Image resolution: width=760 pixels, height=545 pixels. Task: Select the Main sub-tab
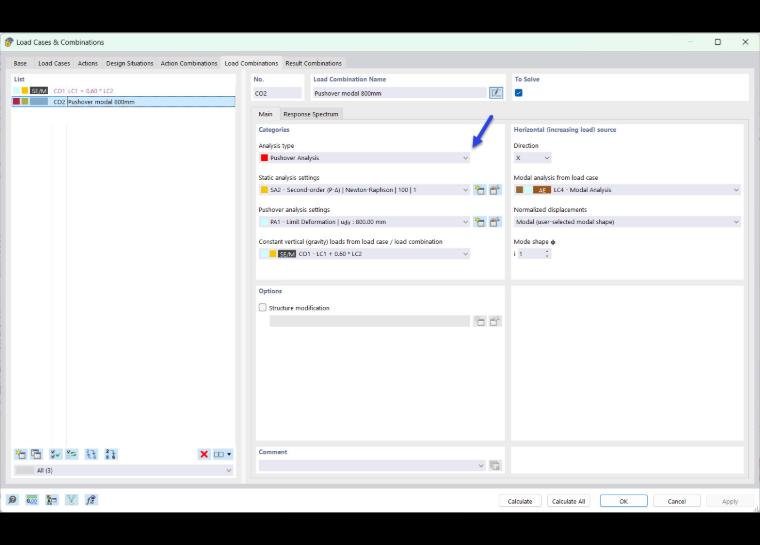click(265, 114)
